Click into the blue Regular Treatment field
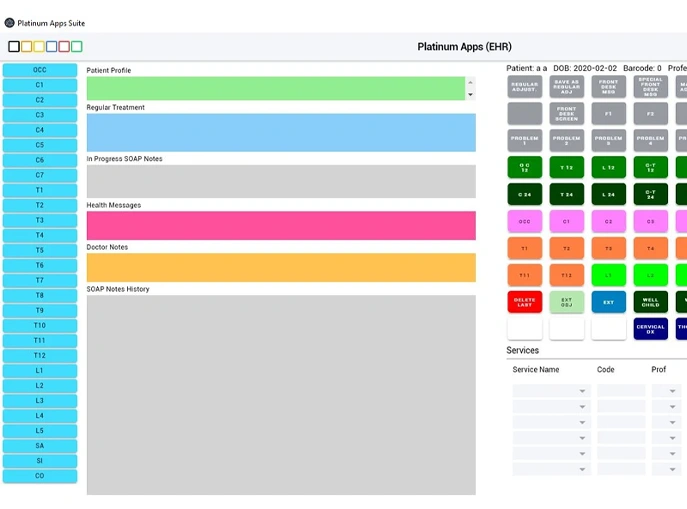Image resolution: width=687 pixels, height=509 pixels. coord(281,133)
